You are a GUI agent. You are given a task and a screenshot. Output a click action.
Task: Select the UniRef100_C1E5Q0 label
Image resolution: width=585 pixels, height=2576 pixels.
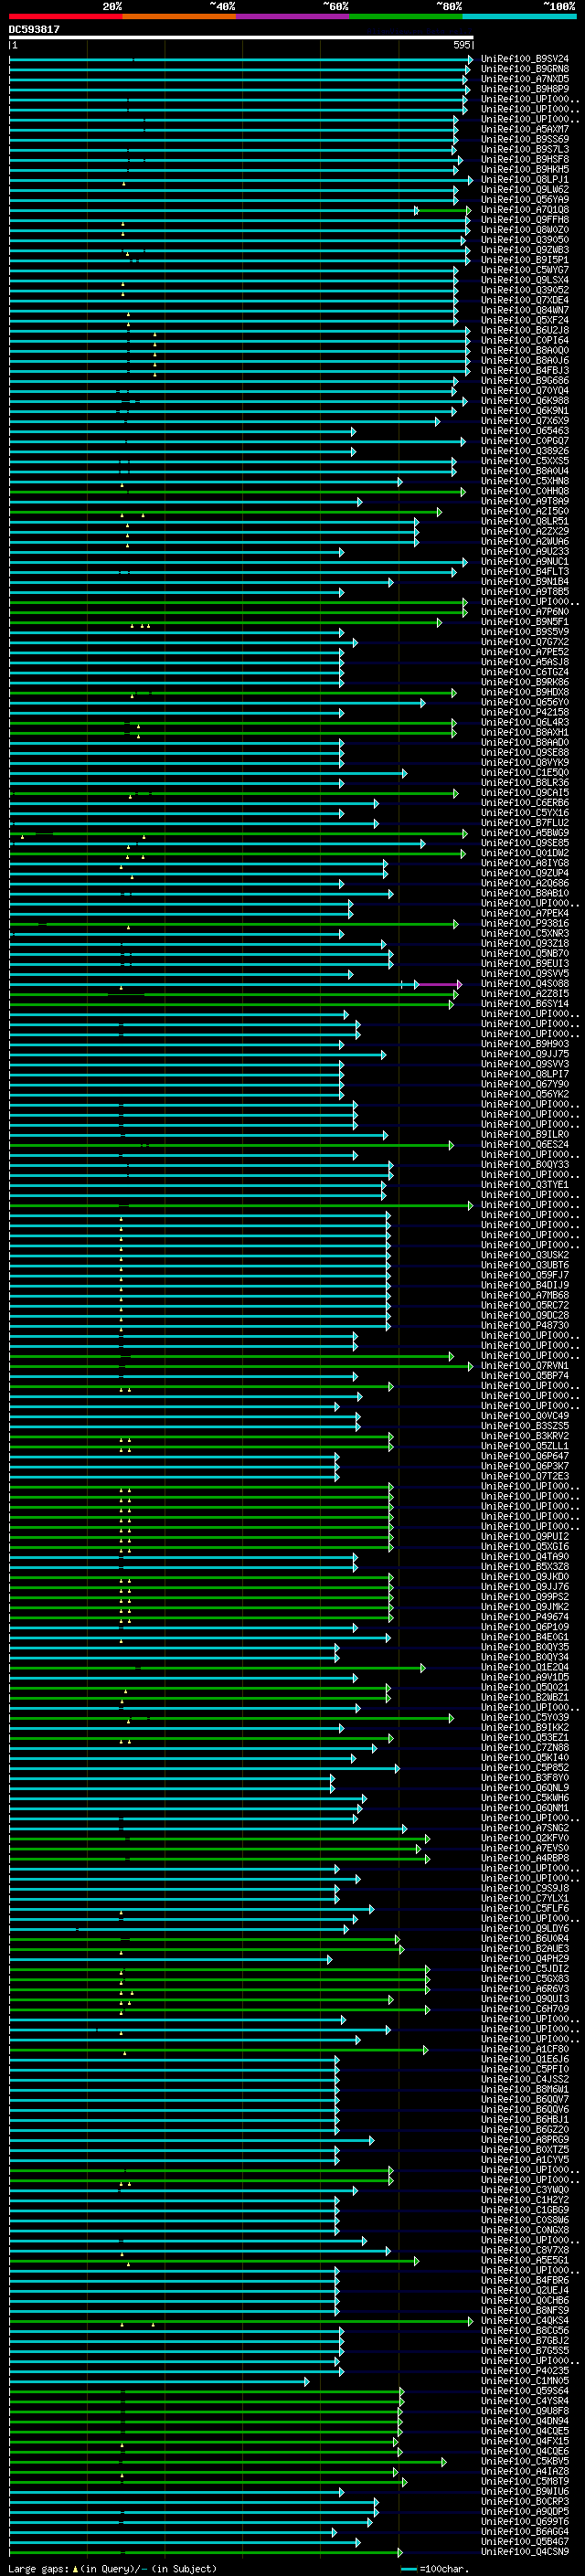525,773
